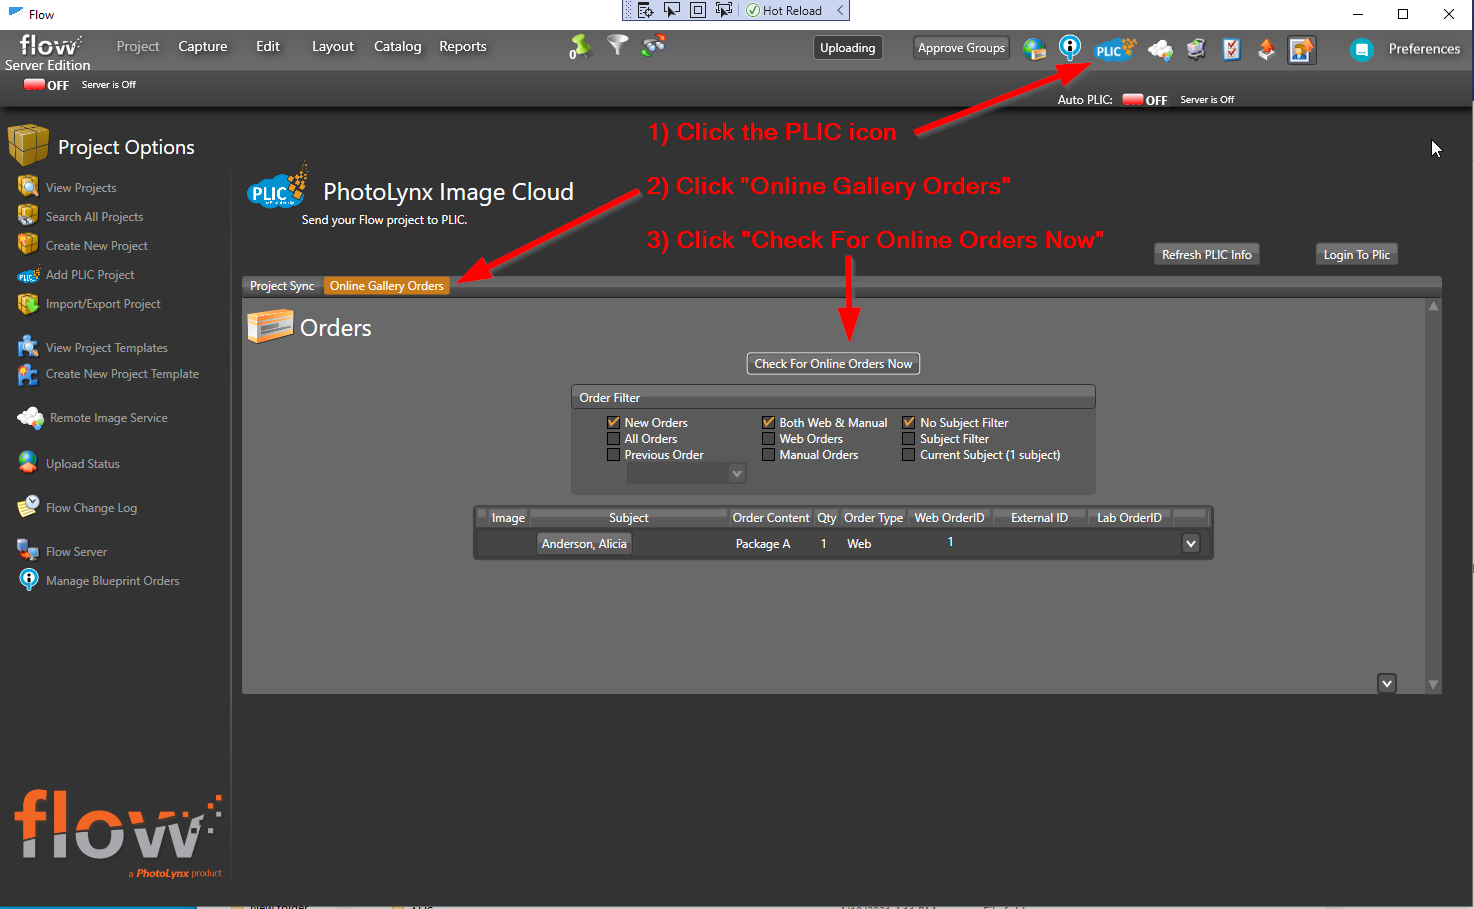
Task: Open the Project menu
Action: (x=138, y=46)
